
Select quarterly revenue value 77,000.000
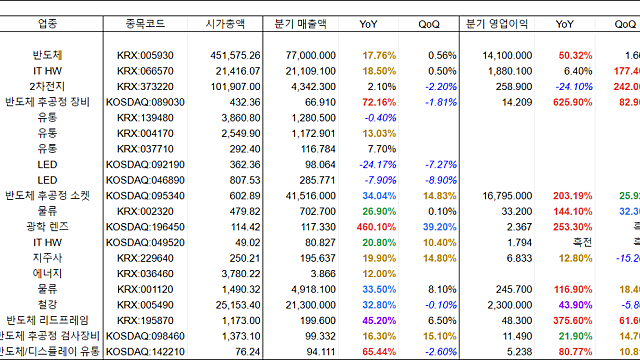pyautogui.click(x=311, y=55)
